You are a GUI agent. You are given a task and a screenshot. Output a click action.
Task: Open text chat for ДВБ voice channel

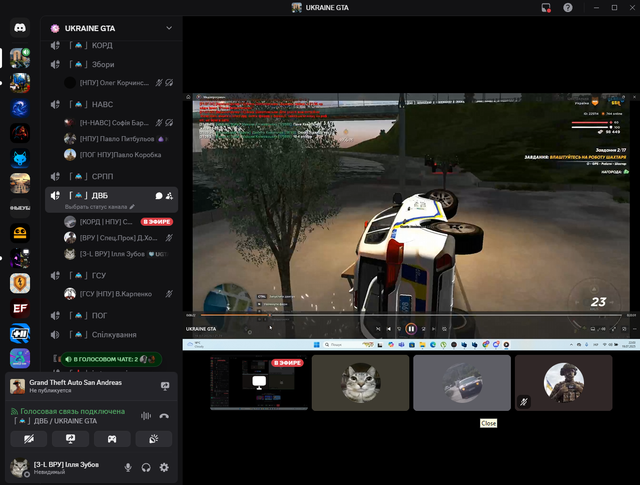click(159, 196)
